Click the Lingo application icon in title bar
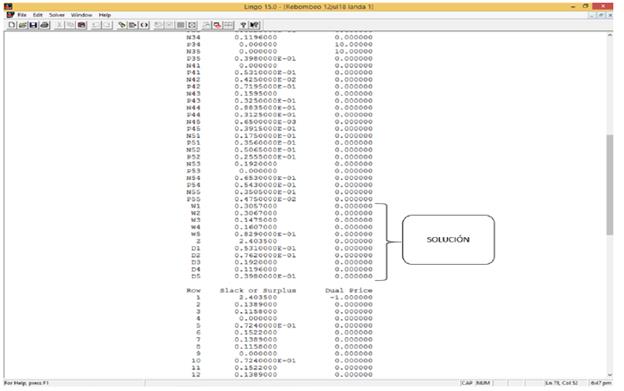The width and height of the screenshot is (624, 391). tap(8, 6)
